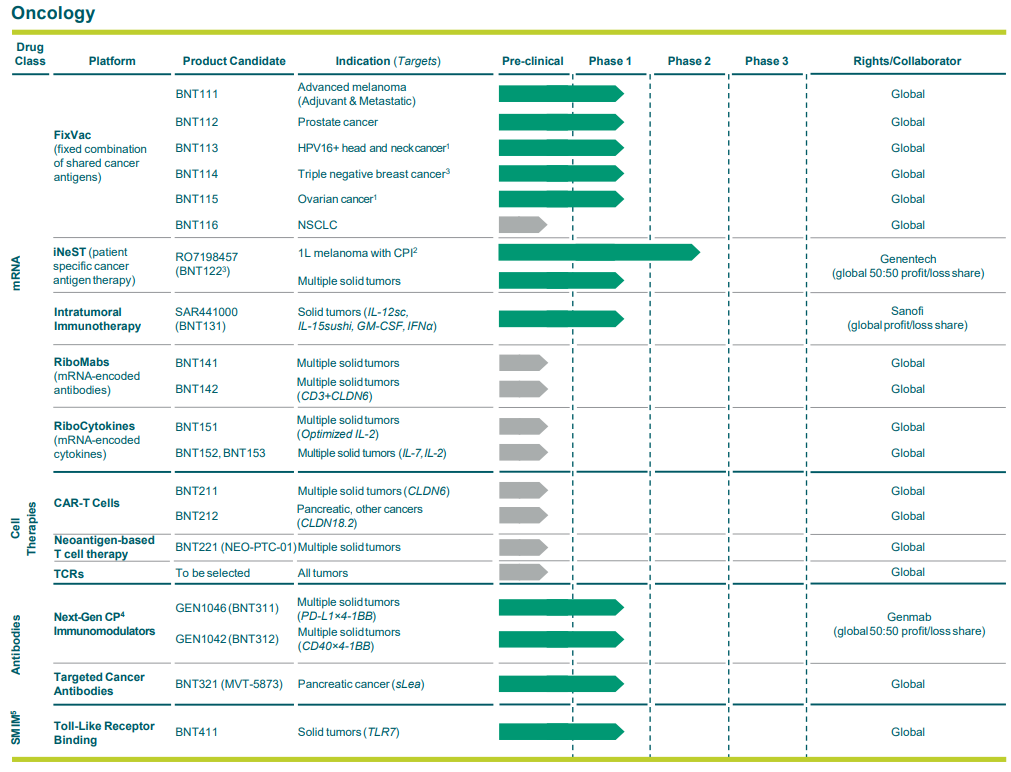The image size is (1011, 772).
Task: Select the BNT411 candidate name
Action: point(197,732)
